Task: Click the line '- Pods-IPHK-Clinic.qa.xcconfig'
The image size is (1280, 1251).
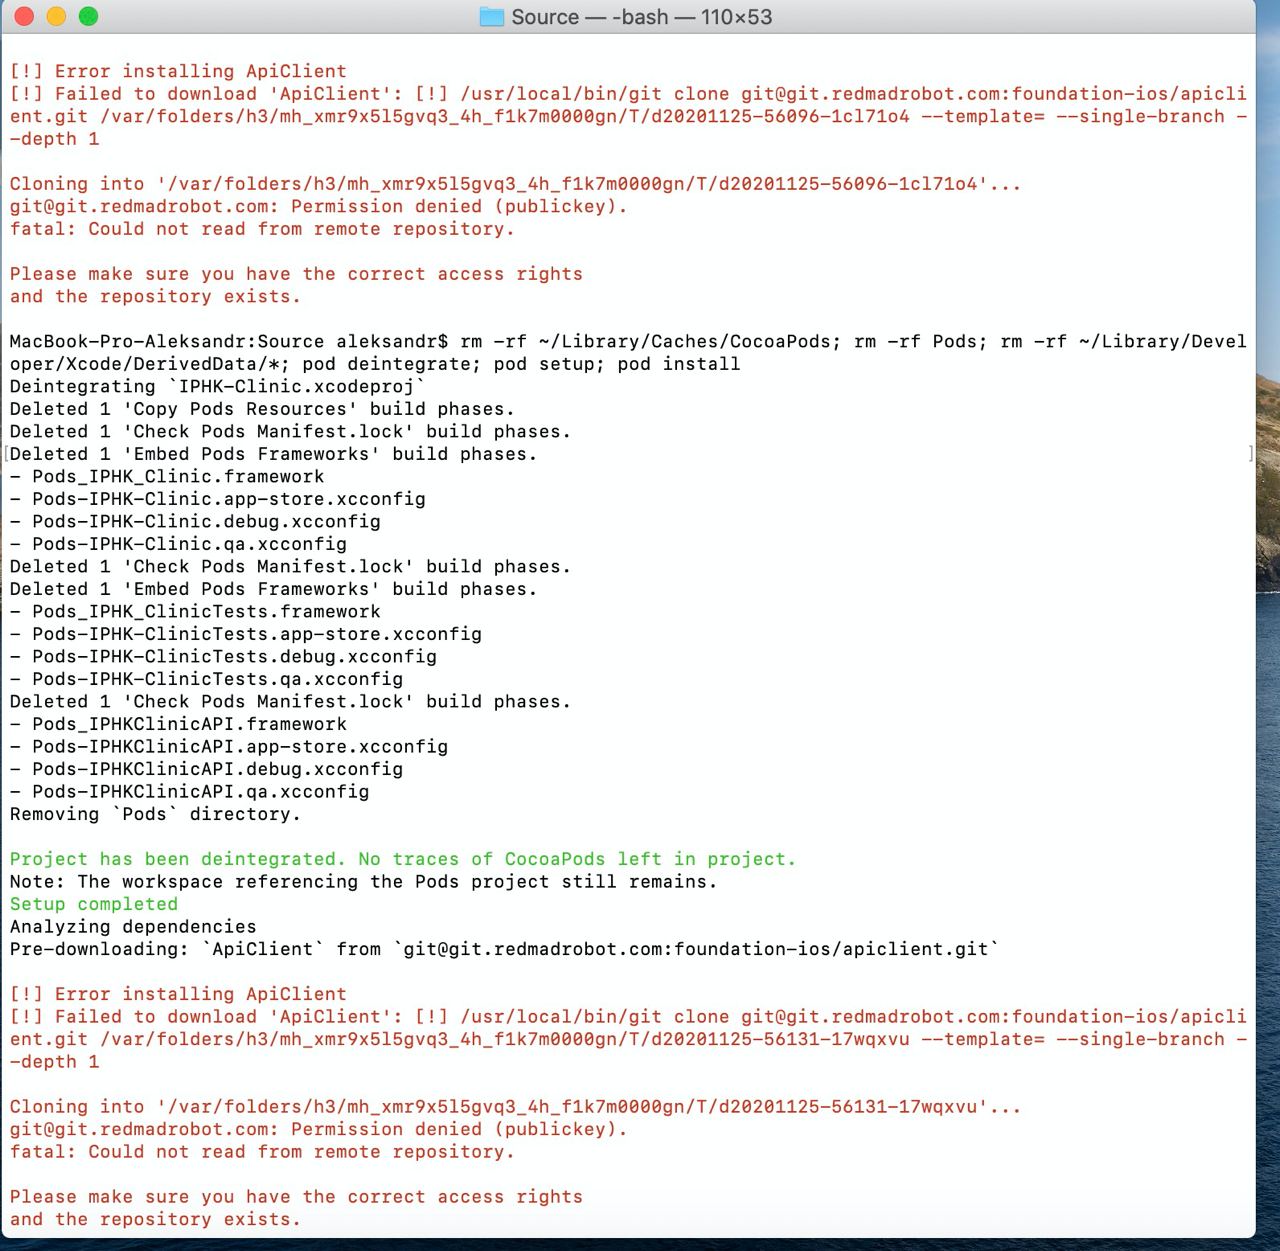Action: point(178,544)
